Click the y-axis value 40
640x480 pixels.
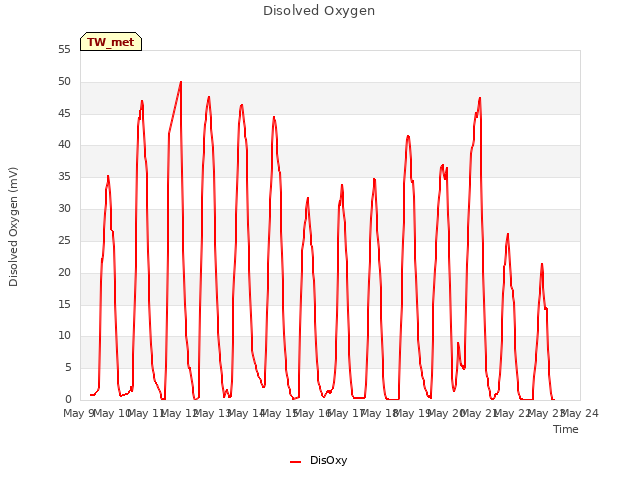point(64,144)
